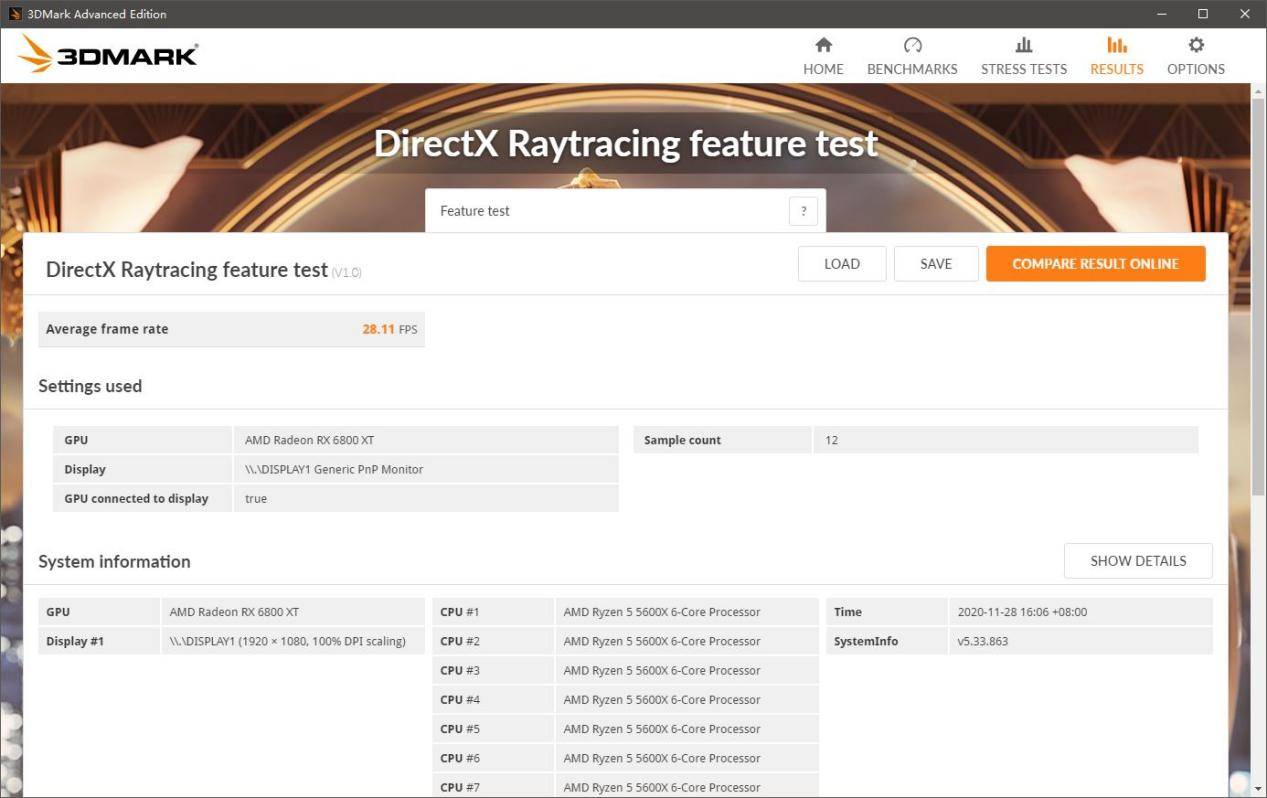The image size is (1267, 798).
Task: Click the Display #1 resolution value
Action: point(288,641)
